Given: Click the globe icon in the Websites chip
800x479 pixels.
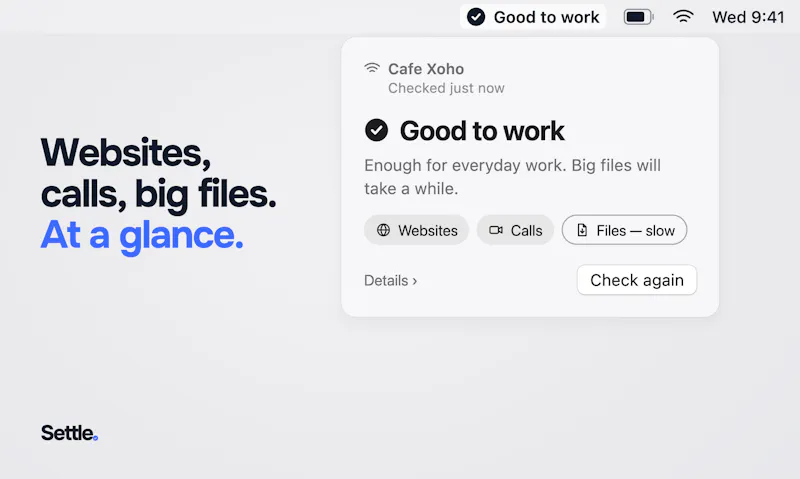Looking at the screenshot, I should coord(383,230).
